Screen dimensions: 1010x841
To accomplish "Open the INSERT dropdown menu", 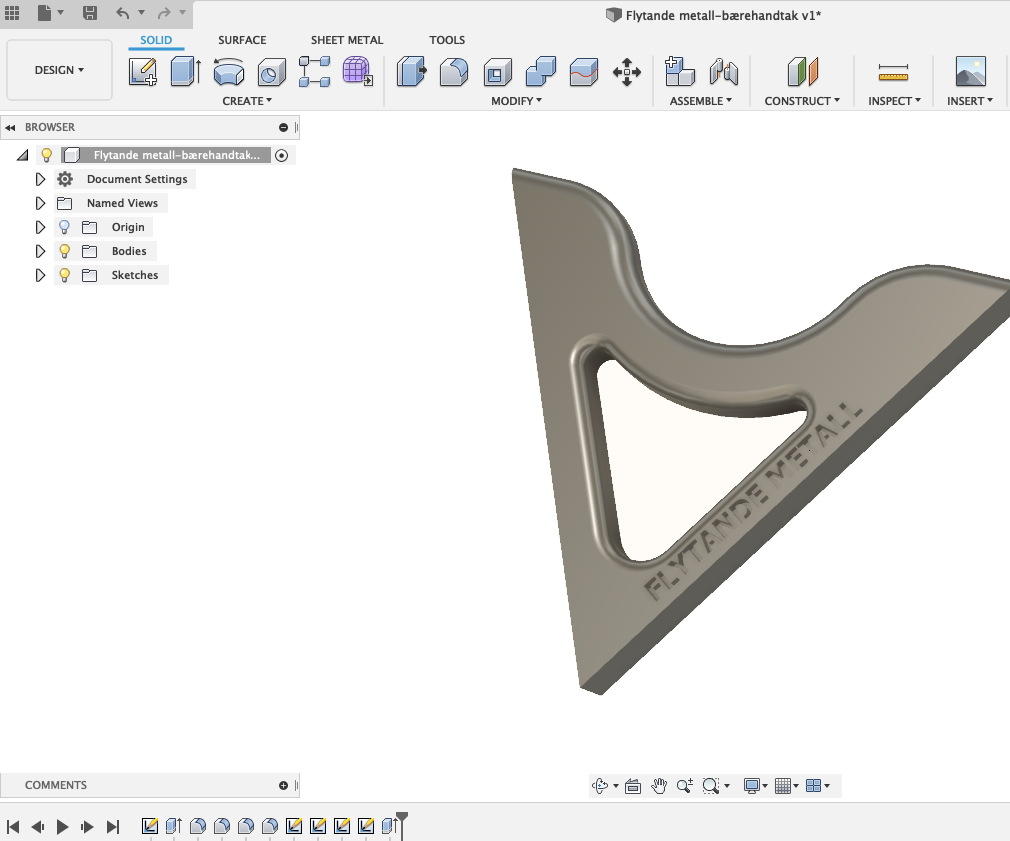I will click(969, 101).
